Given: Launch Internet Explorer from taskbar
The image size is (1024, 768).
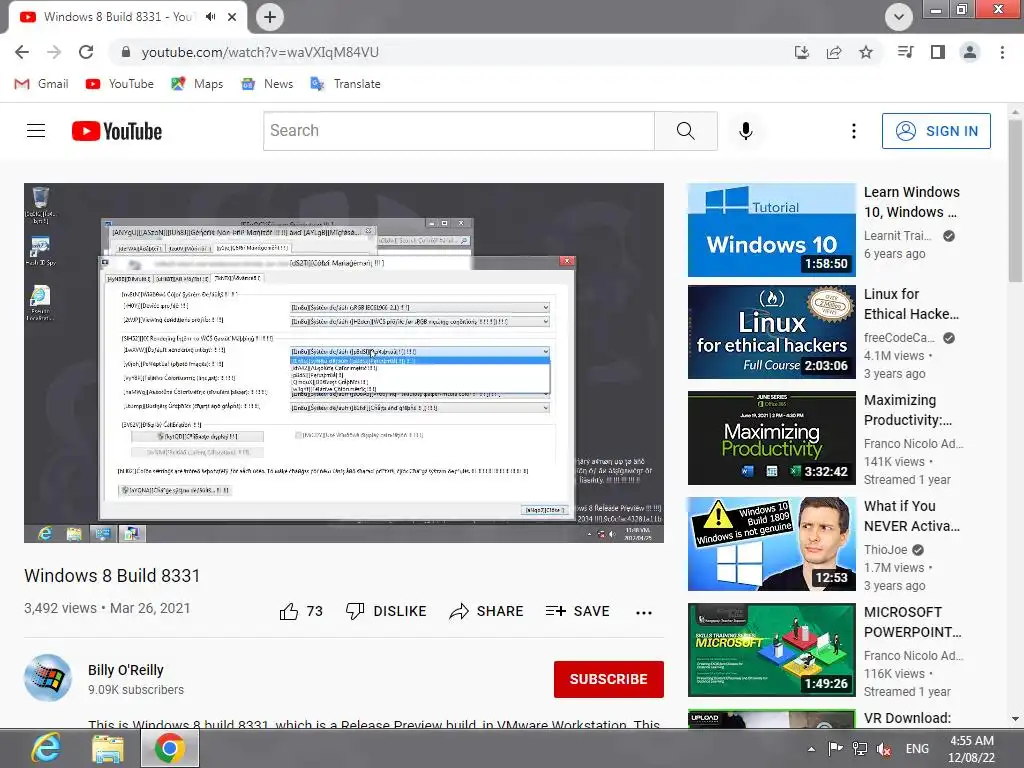Looking at the screenshot, I should click(46, 748).
